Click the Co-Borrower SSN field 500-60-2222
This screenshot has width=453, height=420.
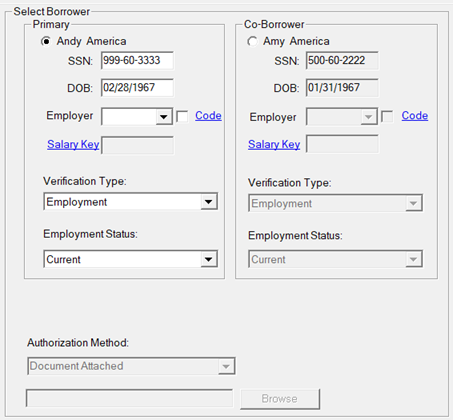(x=342, y=60)
